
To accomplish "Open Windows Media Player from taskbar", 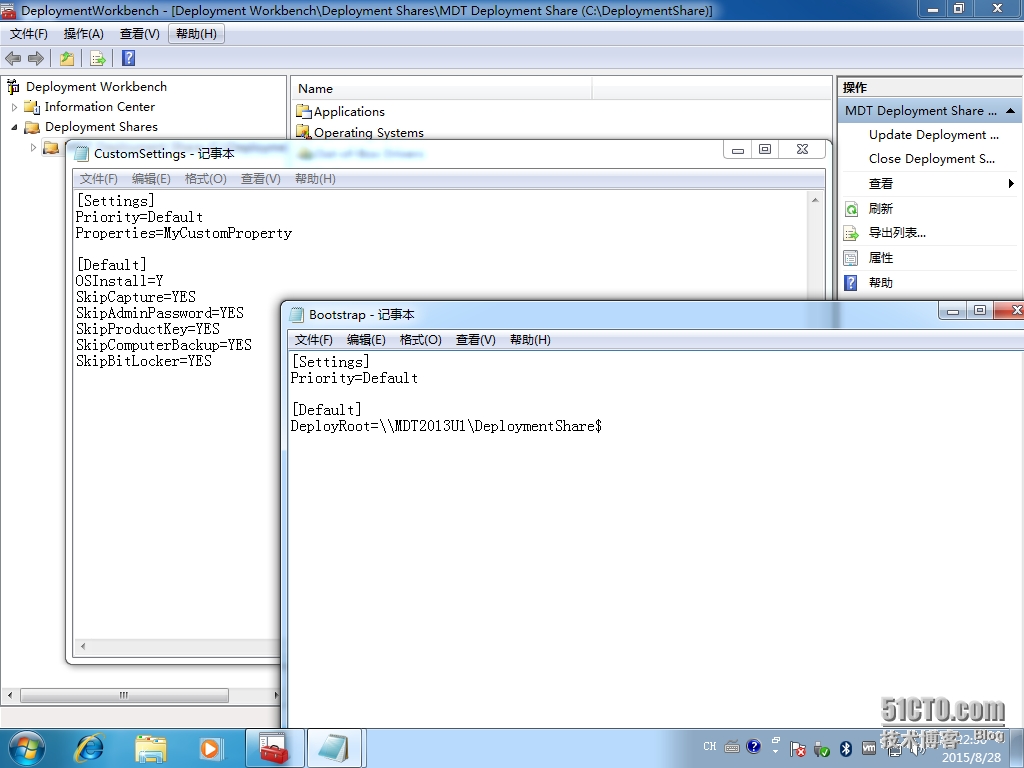I will 210,748.
